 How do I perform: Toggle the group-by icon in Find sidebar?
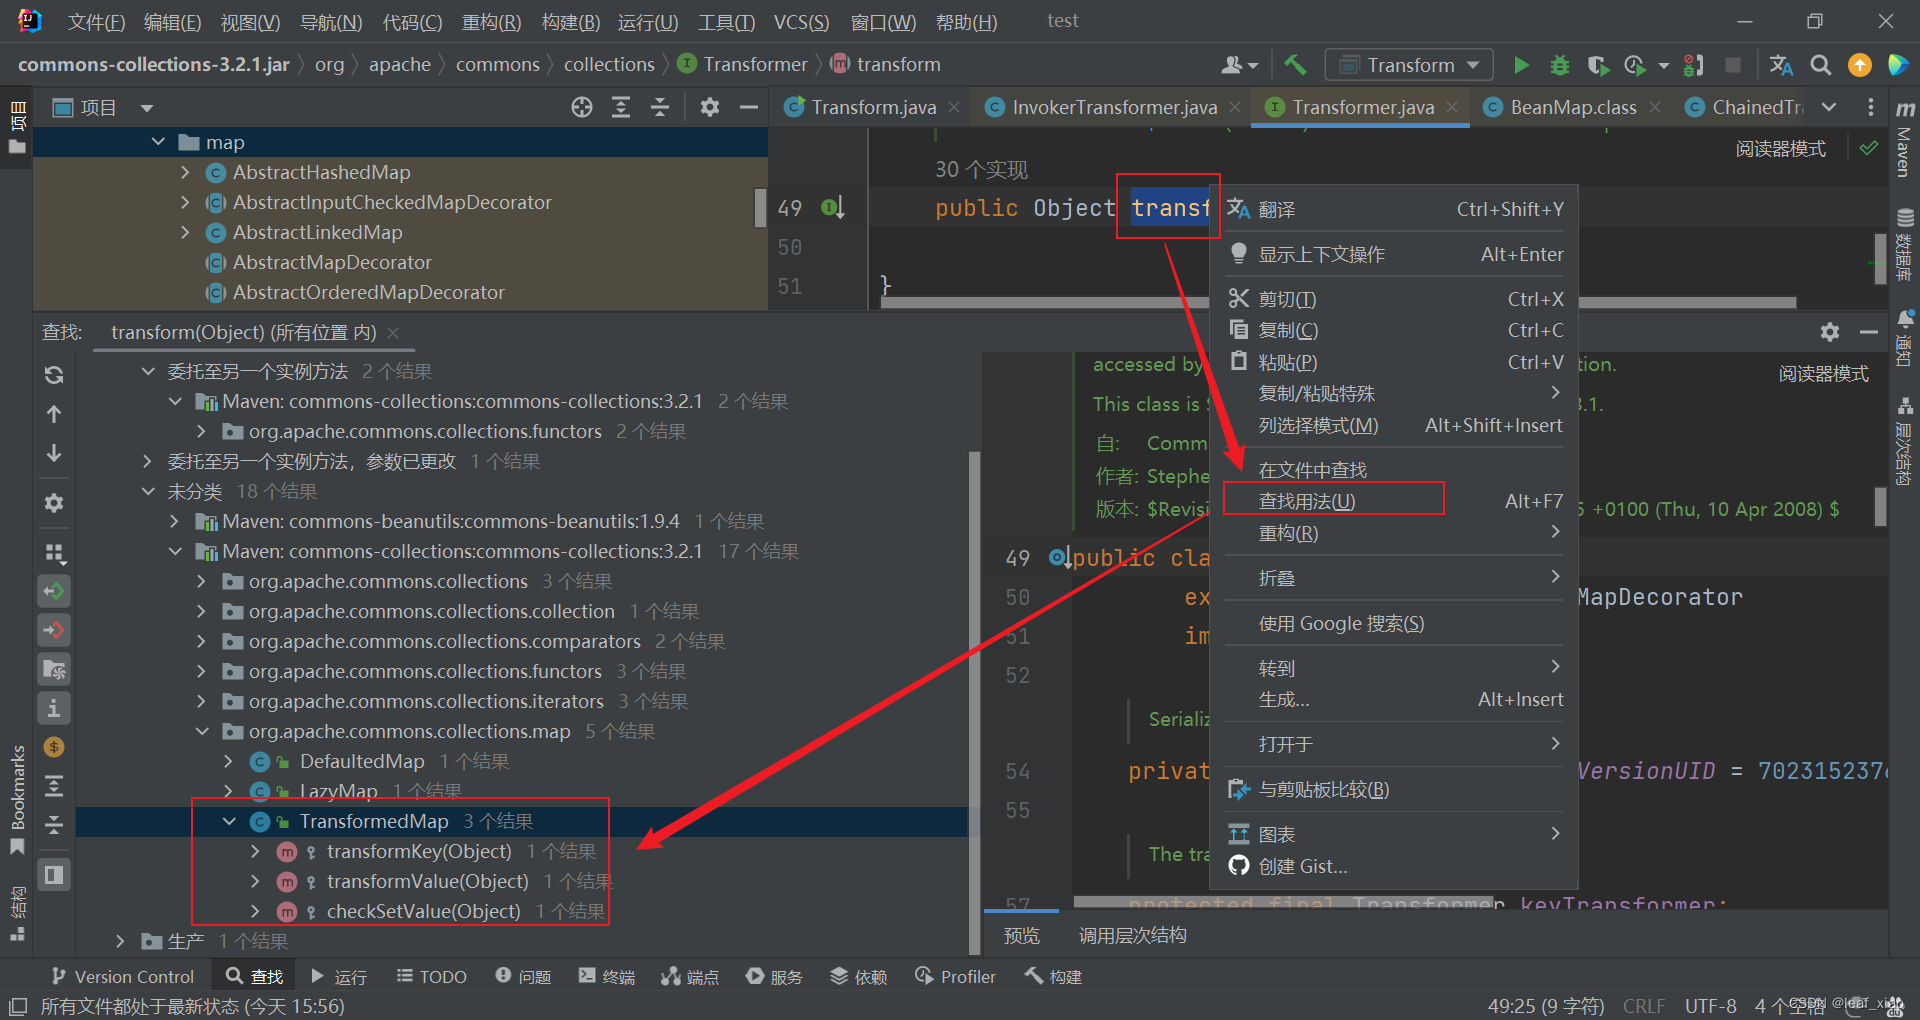(x=54, y=552)
